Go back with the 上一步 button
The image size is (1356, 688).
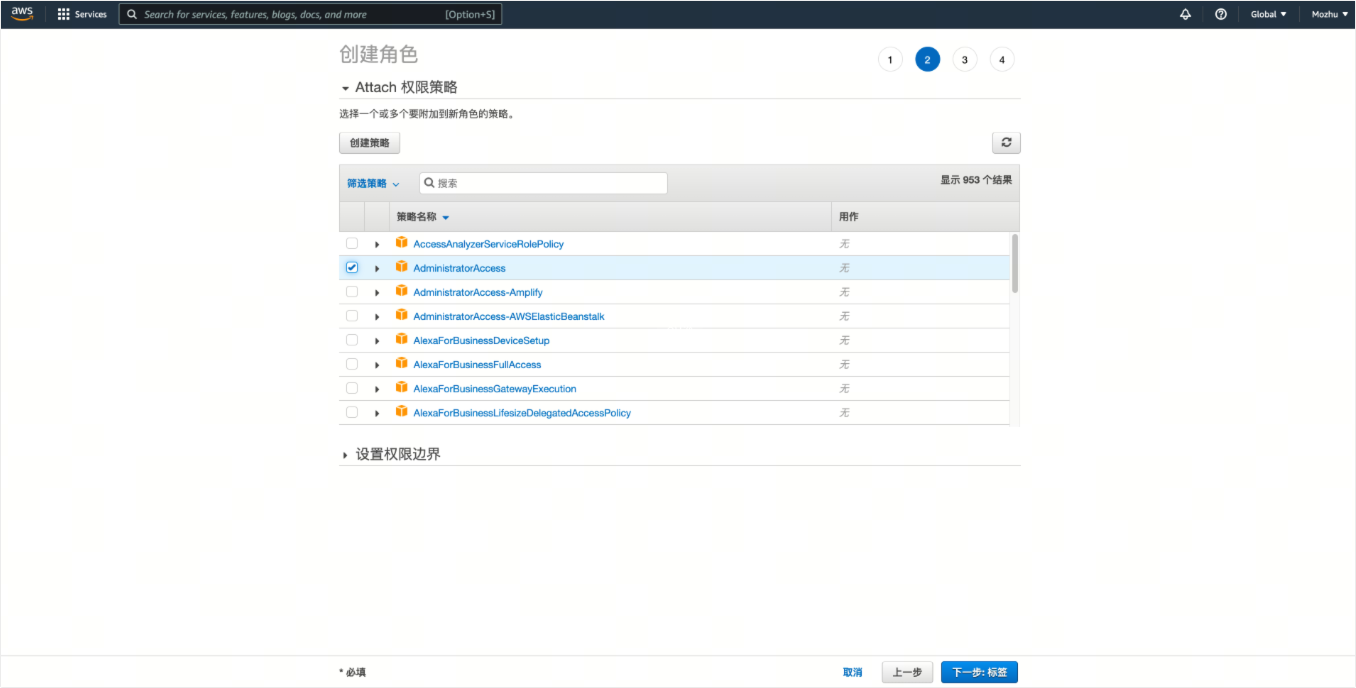[x=907, y=673]
